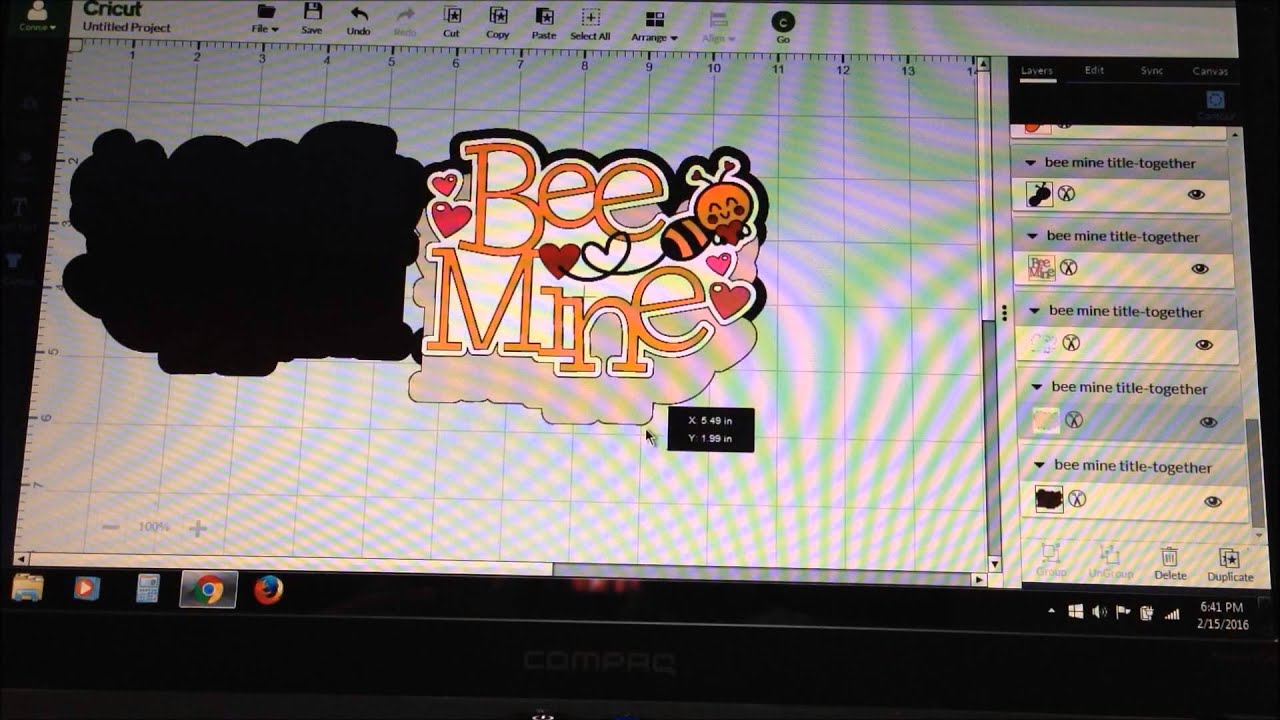This screenshot has width=1280, height=720.
Task: Open File Explorer from taskbar
Action: tap(27, 588)
